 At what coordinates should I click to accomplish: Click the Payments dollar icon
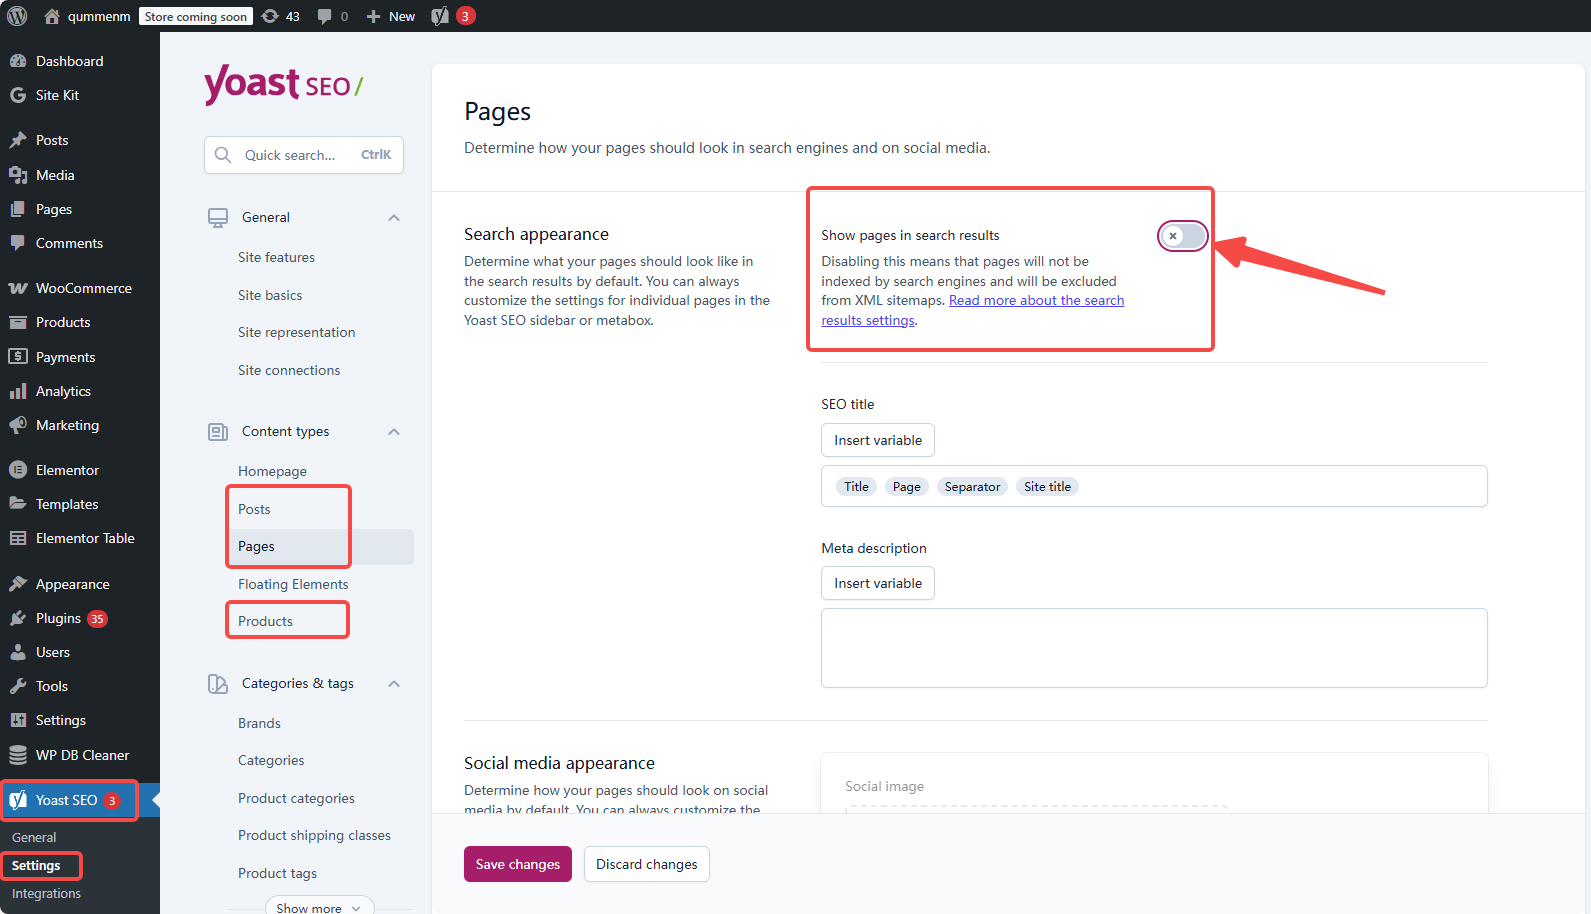[x=18, y=357]
